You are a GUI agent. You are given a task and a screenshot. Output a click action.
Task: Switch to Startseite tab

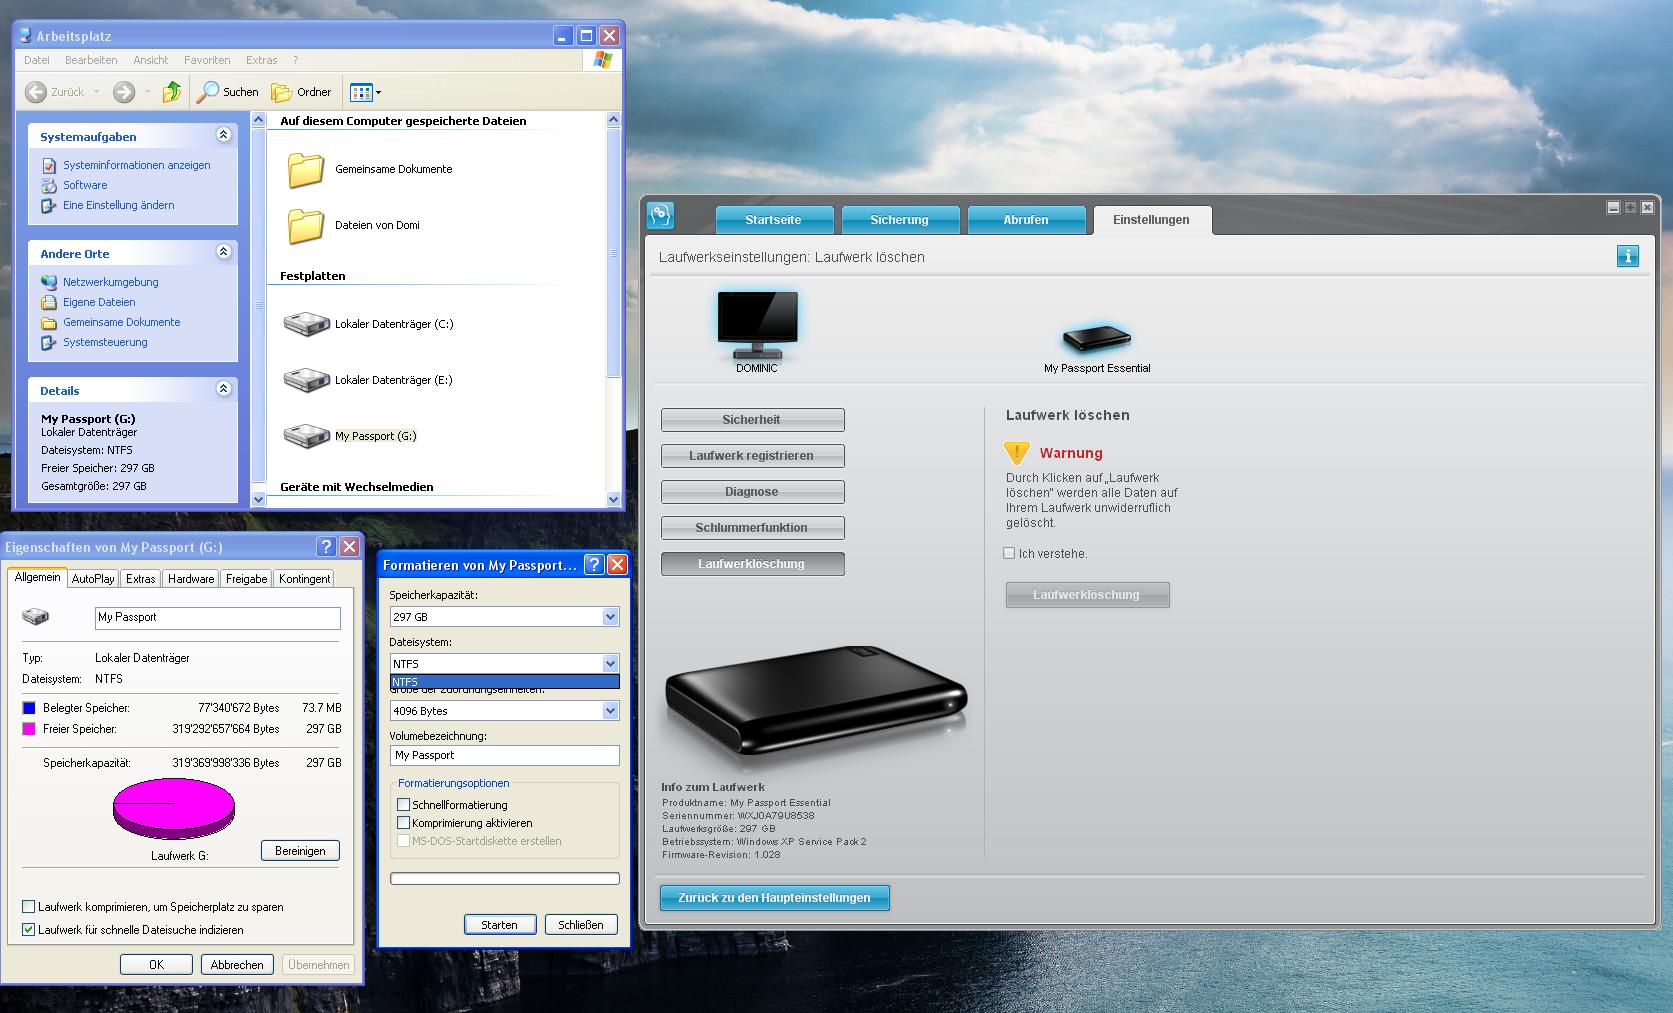point(773,220)
